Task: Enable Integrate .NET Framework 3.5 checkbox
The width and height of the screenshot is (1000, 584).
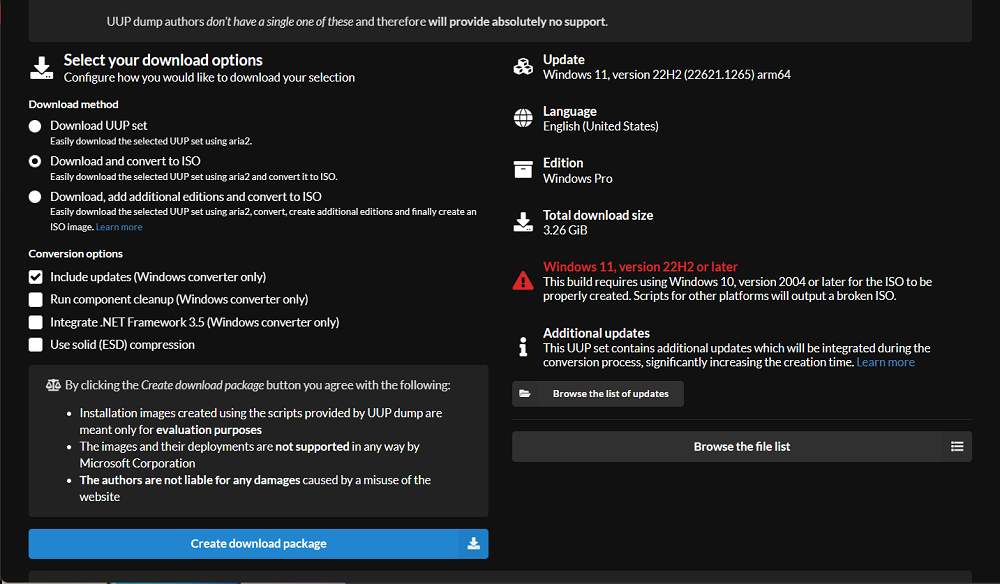Action: click(36, 323)
